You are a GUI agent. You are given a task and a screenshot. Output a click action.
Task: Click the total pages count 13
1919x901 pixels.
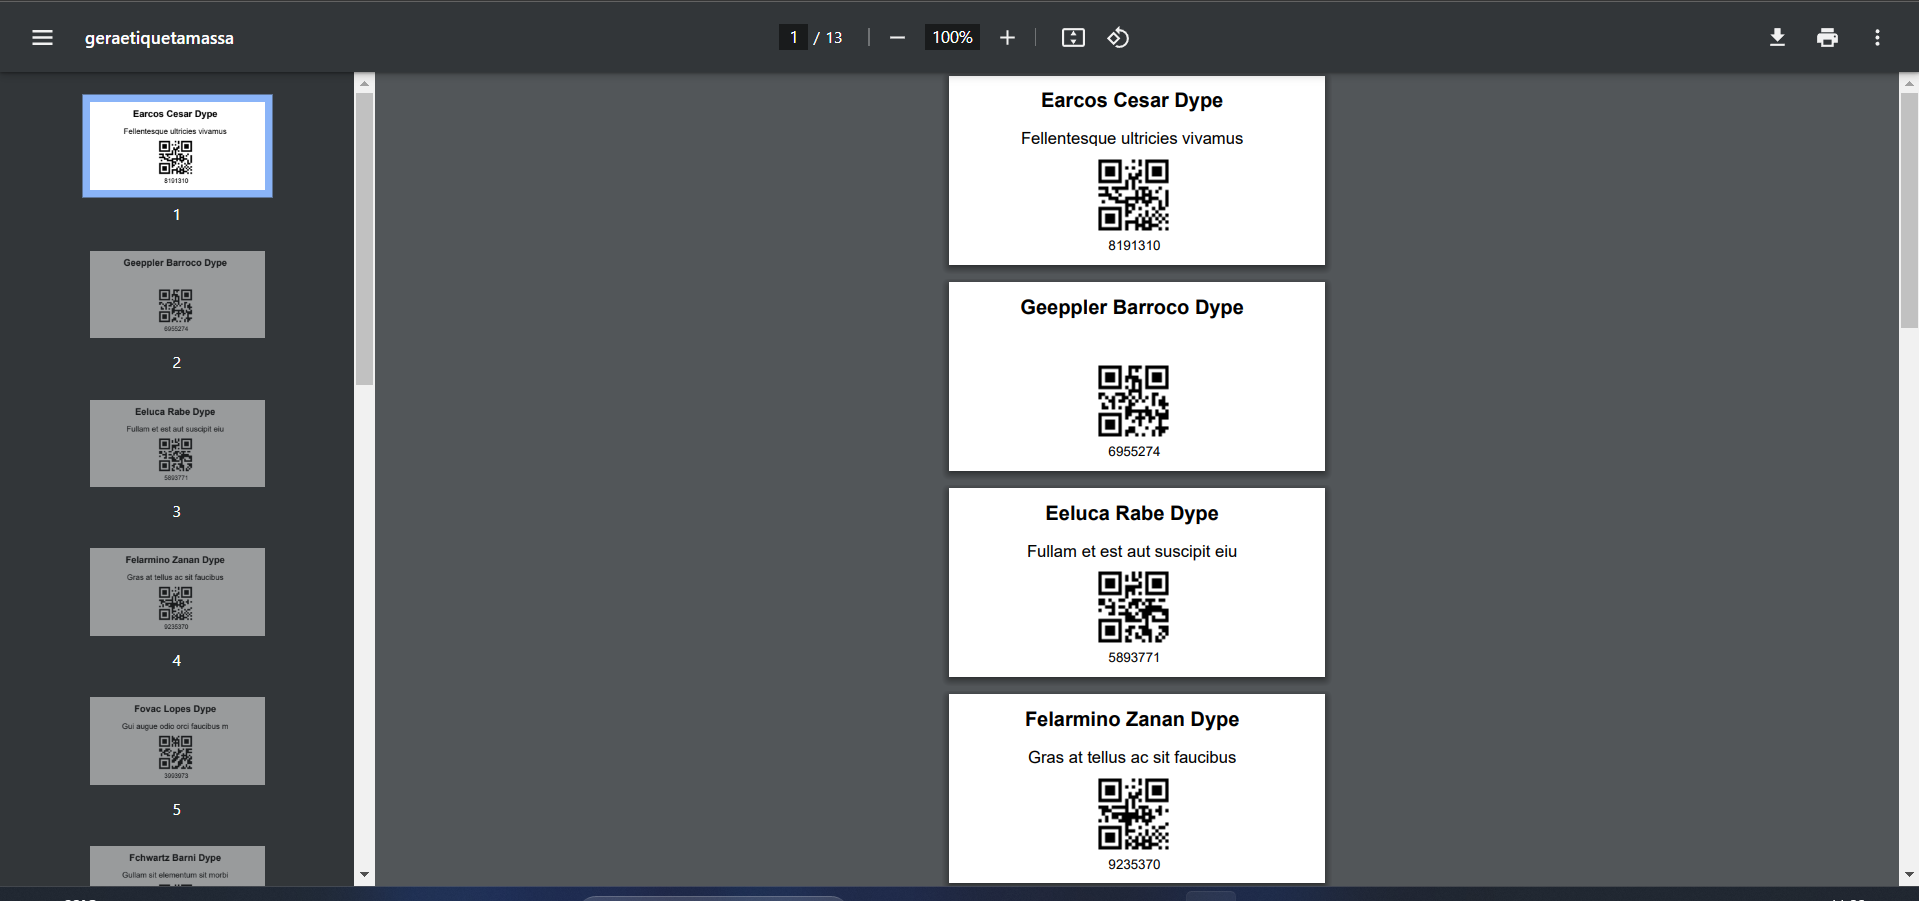[x=834, y=38]
